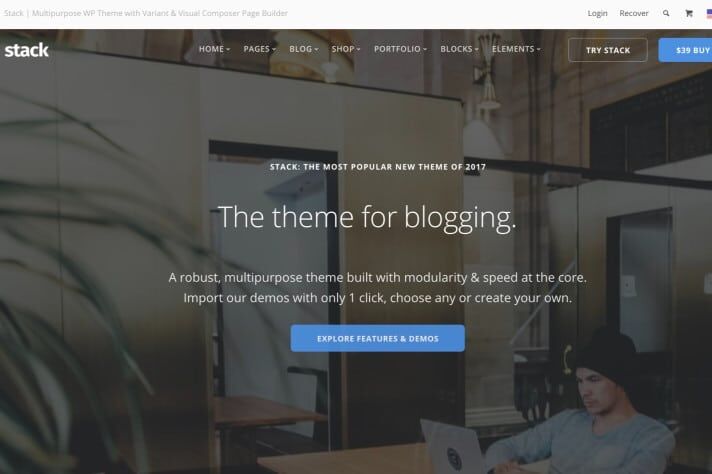712x474 pixels.
Task: Click the "The theme for blogging." headline
Action: pos(367,217)
